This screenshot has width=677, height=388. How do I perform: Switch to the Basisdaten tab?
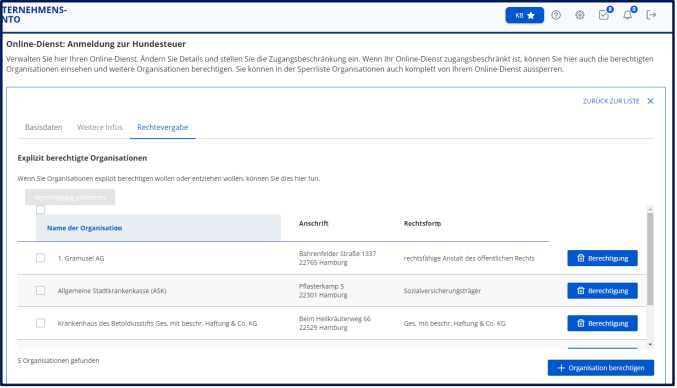coord(44,128)
